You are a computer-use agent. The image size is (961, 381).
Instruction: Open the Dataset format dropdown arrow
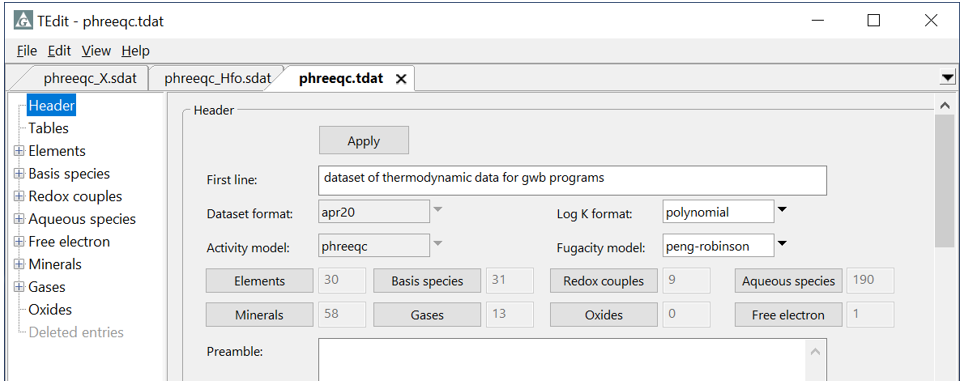[437, 211]
